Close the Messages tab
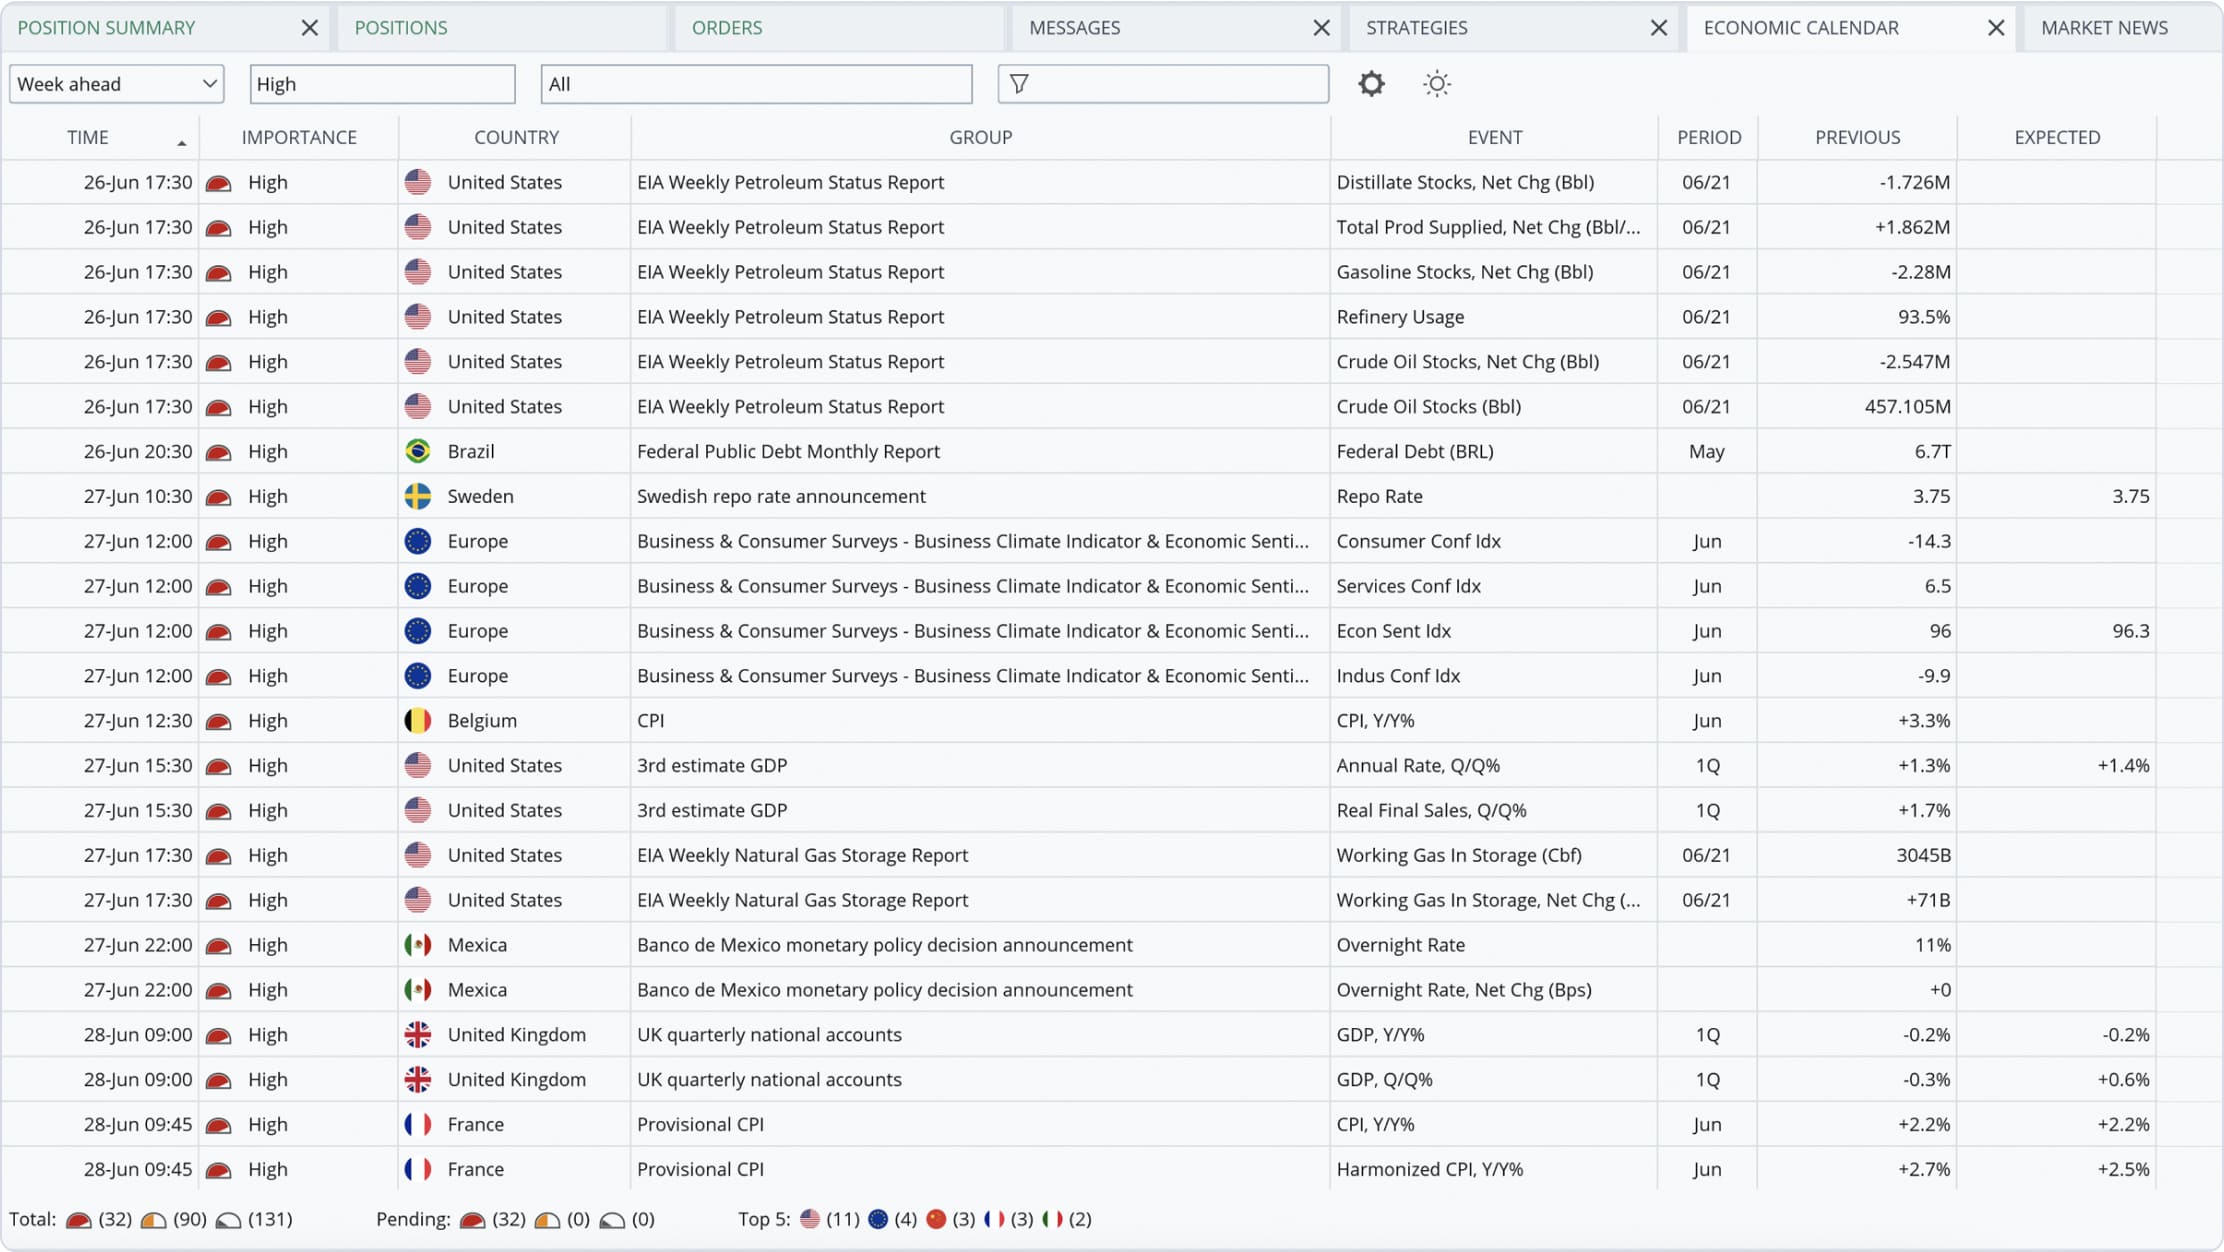This screenshot has height=1252, width=2224. (x=1321, y=28)
